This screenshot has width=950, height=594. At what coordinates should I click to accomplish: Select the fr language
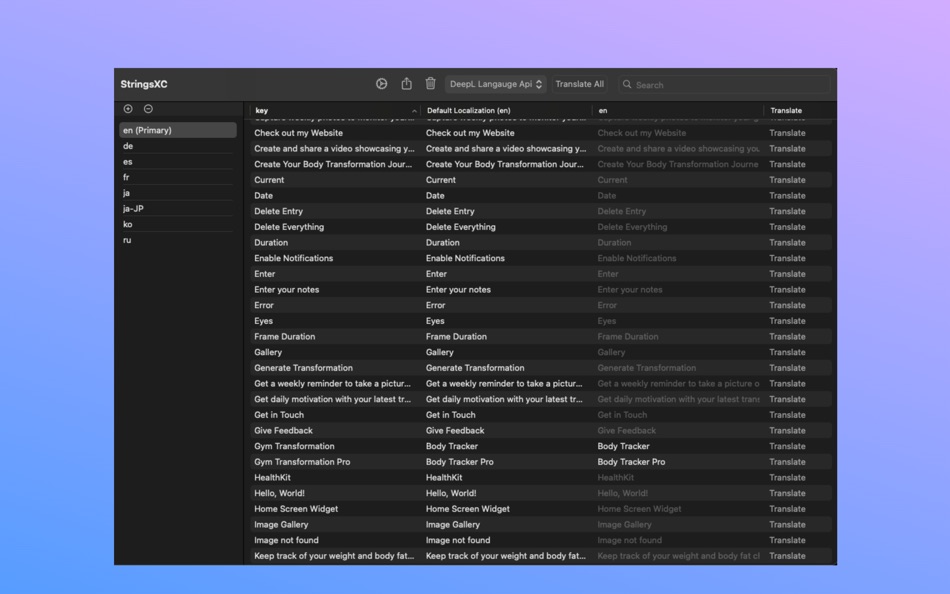(178, 178)
